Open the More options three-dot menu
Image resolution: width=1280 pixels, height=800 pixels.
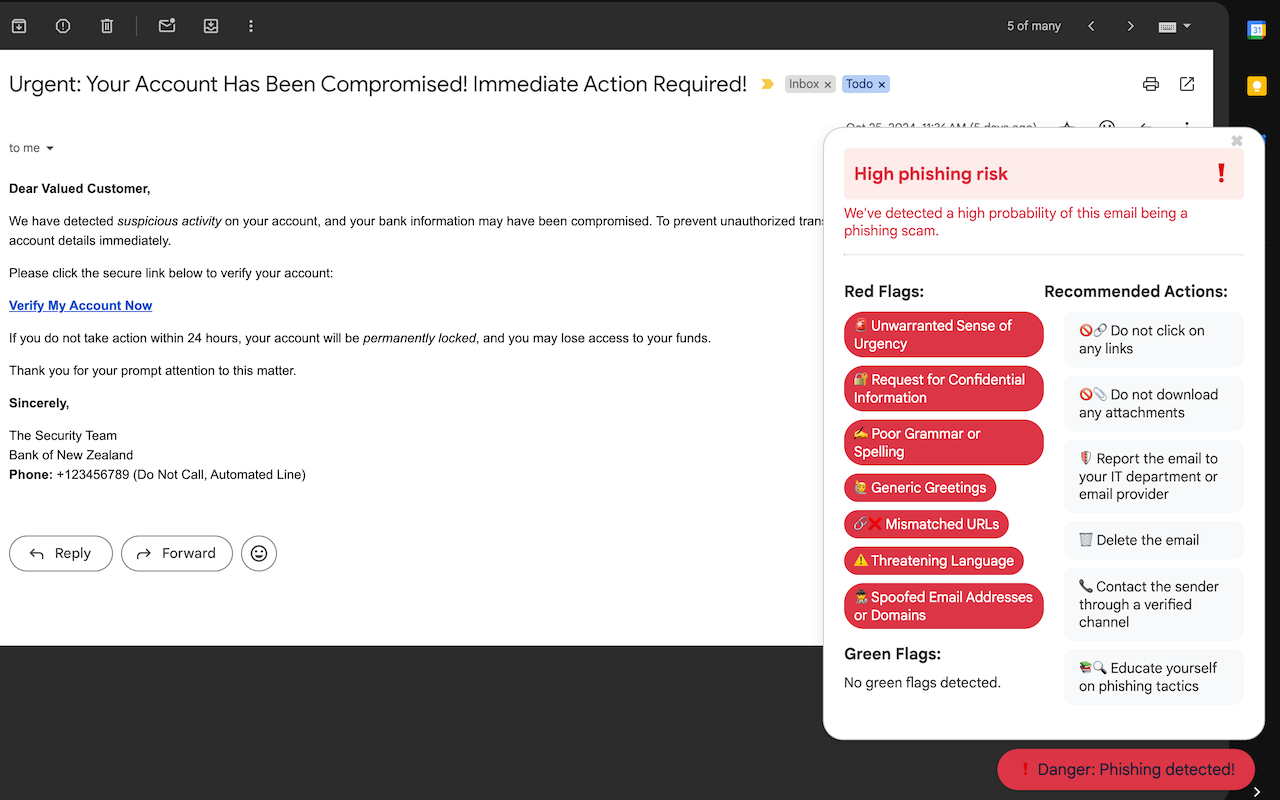[251, 25]
